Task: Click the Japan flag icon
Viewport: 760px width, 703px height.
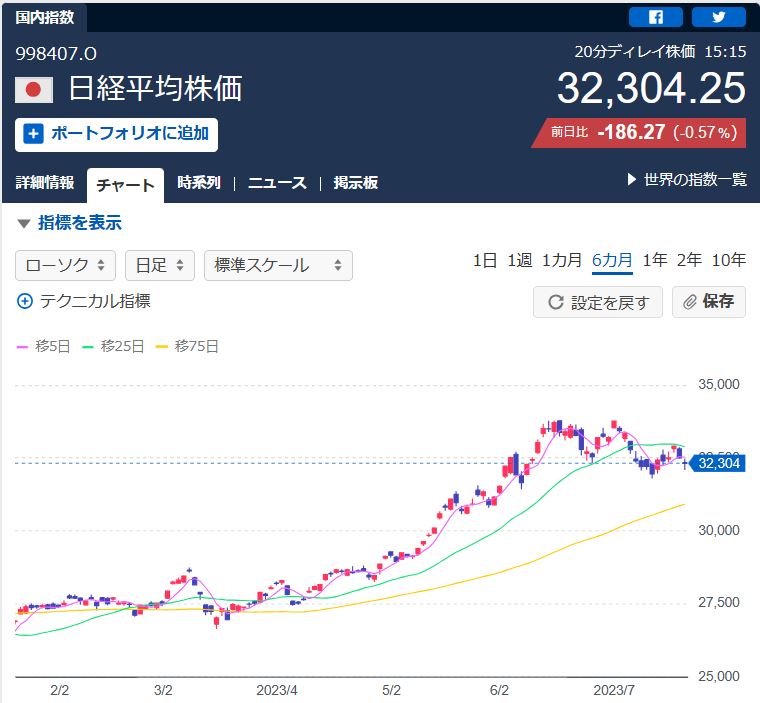Action: point(33,90)
